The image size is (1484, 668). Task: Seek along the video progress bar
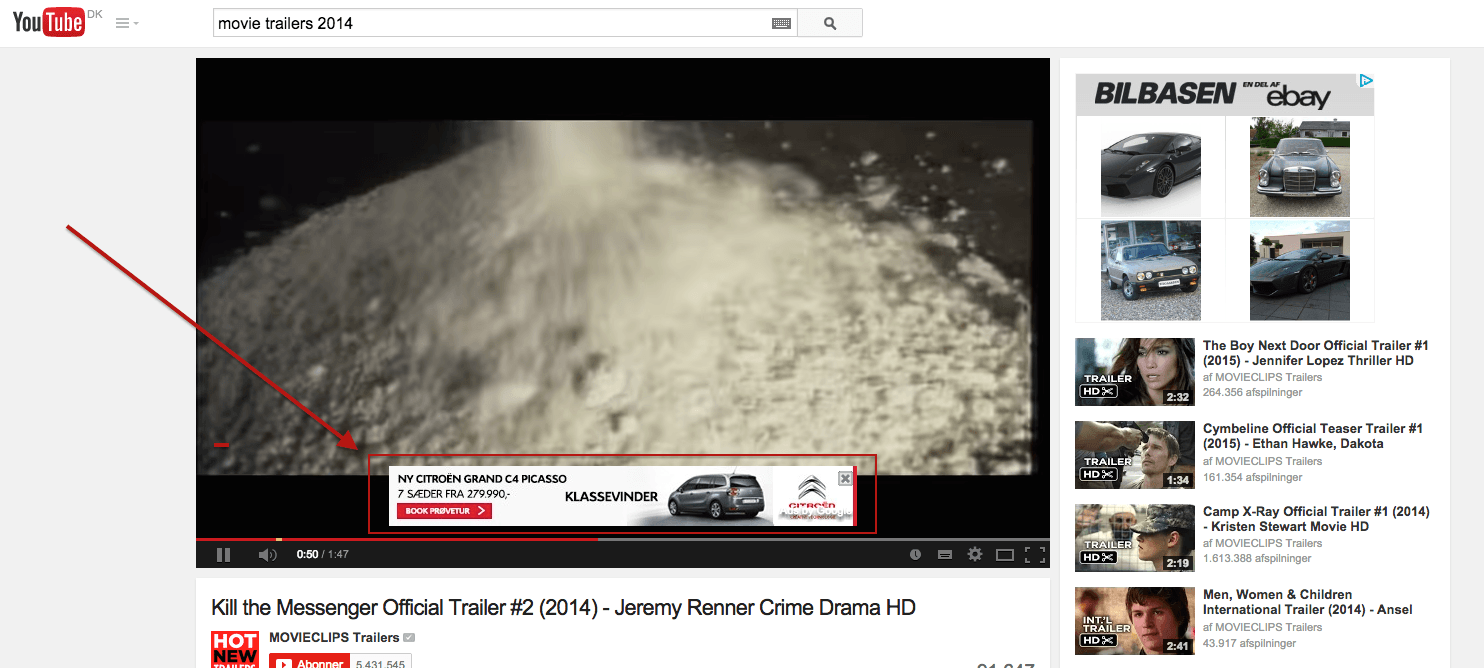click(623, 539)
